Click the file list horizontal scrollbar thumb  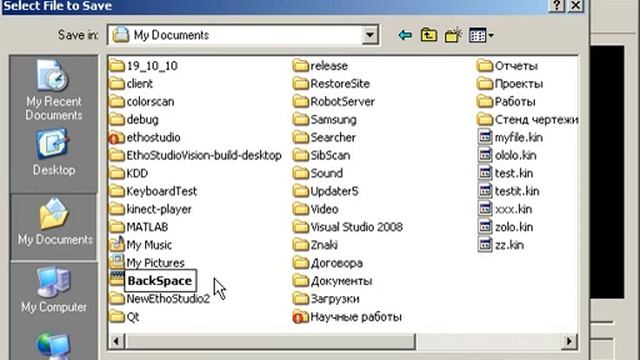point(270,341)
